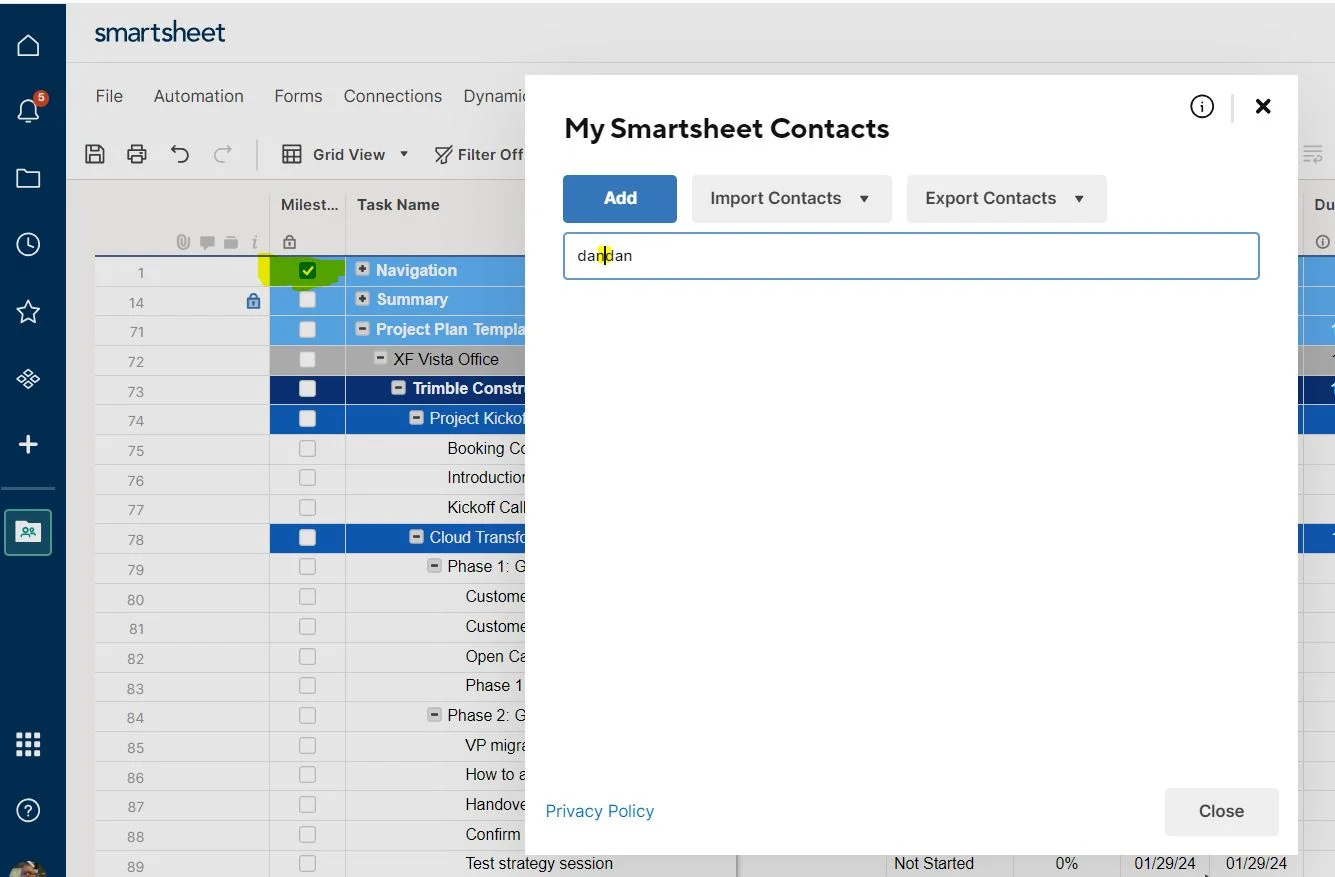This screenshot has width=1335, height=877.
Task: Open the Forms menu
Action: pyautogui.click(x=298, y=96)
